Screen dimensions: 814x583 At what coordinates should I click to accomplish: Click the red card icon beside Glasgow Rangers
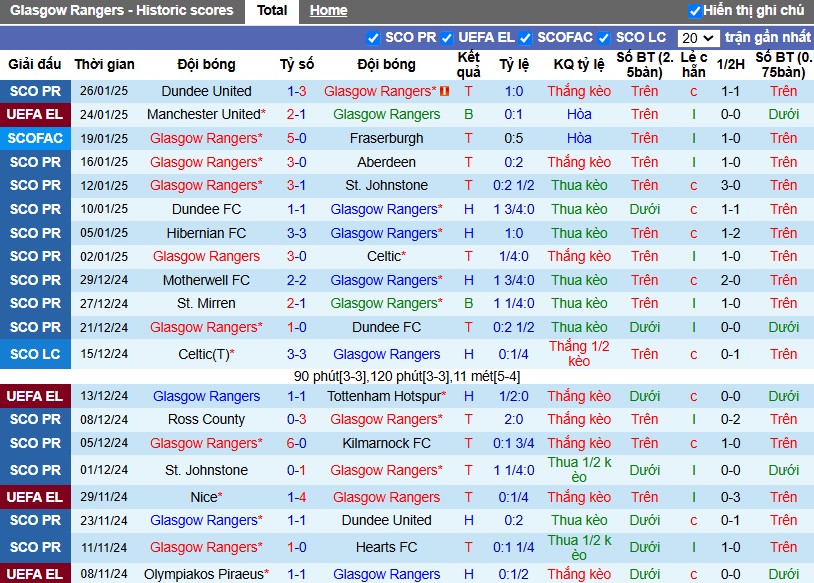(444, 91)
